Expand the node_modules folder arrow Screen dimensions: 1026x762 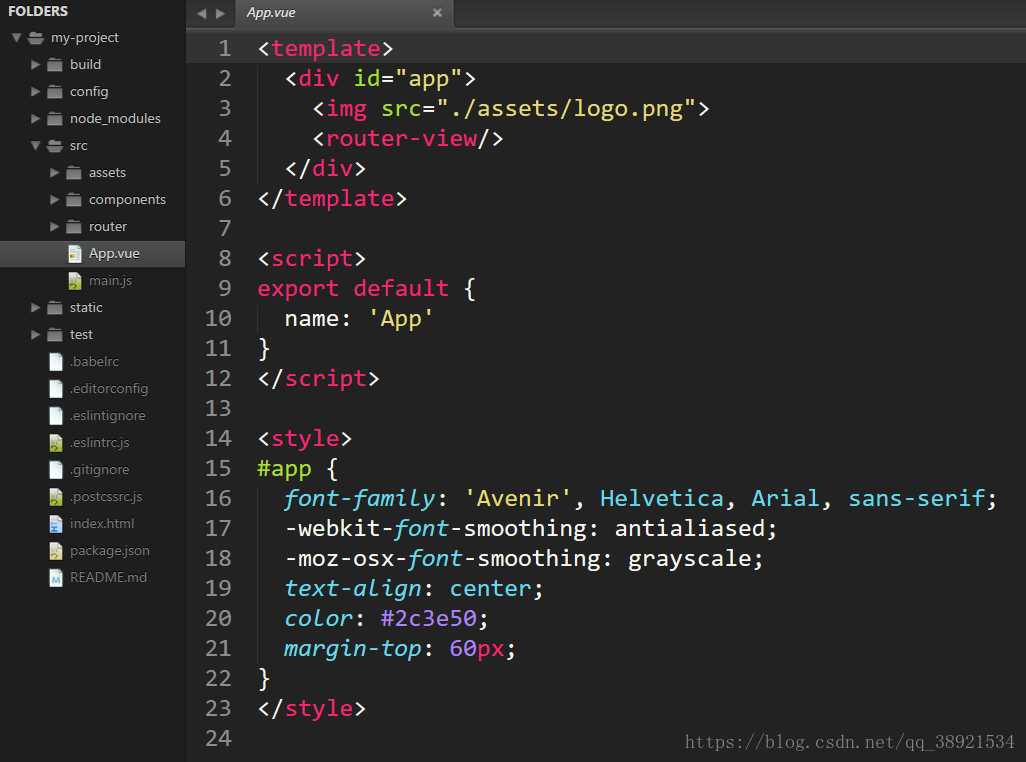35,119
